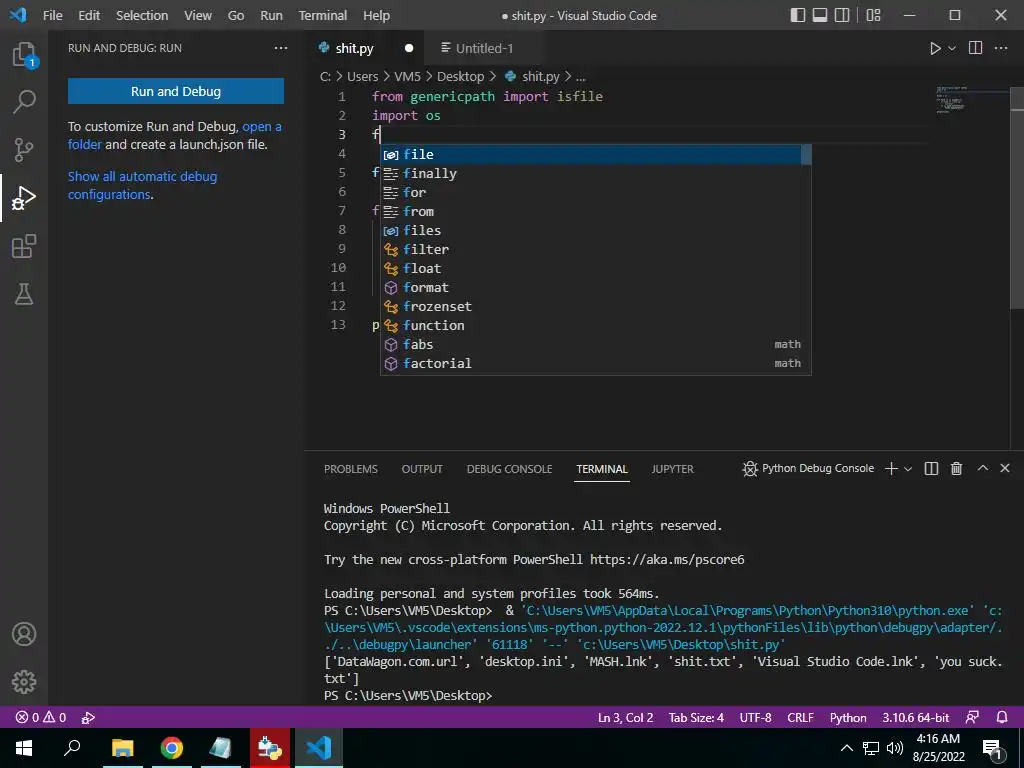Open Run and Debug panel ellipsis menu

281,48
